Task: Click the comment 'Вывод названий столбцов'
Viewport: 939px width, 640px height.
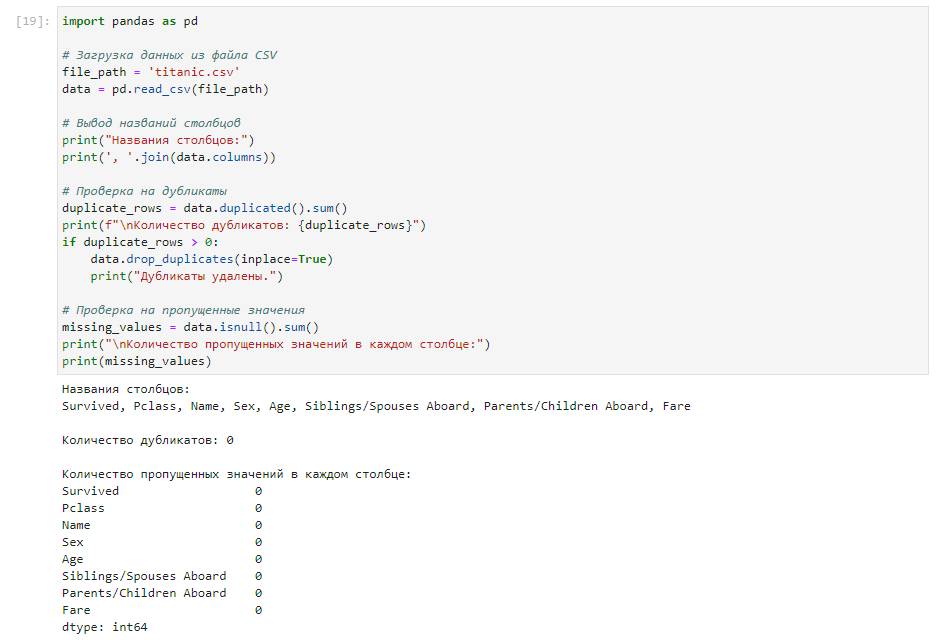Action: tap(151, 123)
